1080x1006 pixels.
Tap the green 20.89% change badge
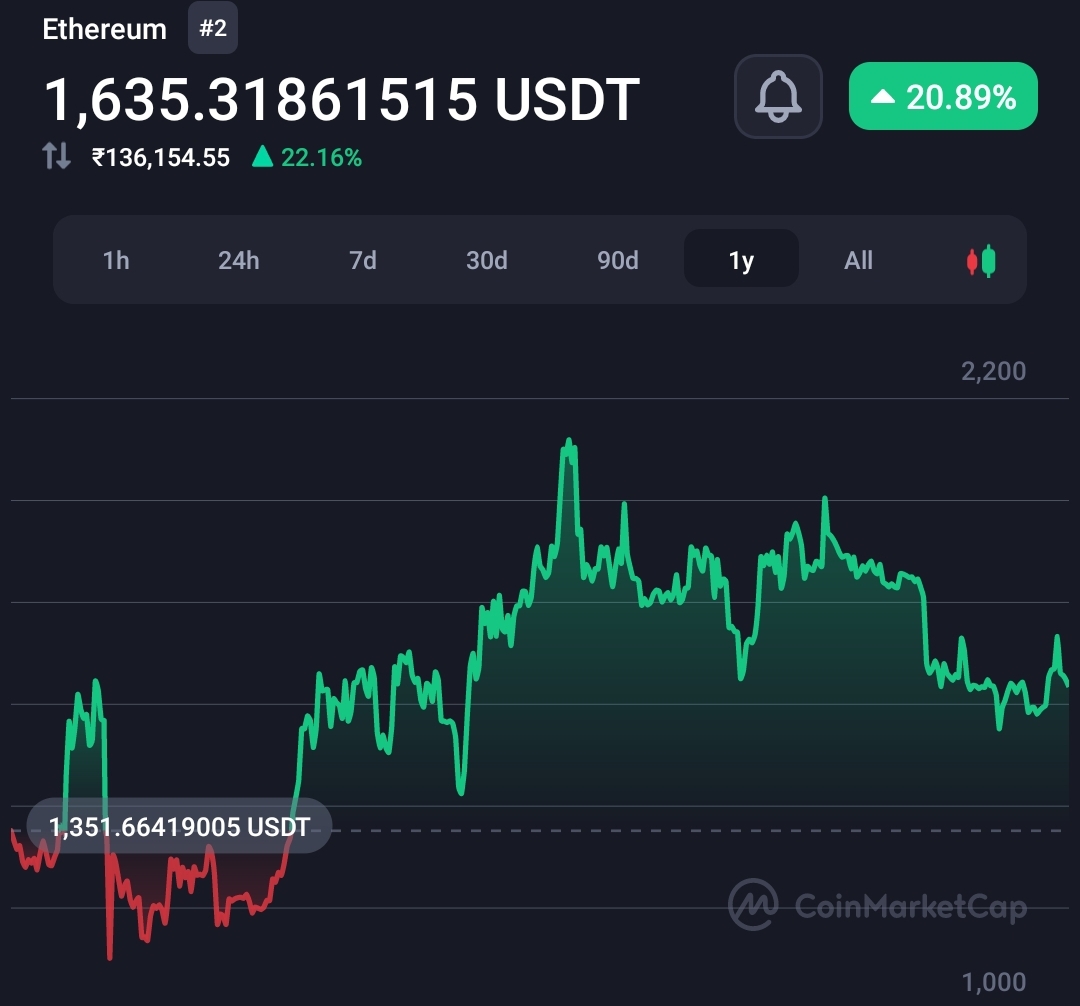pos(943,96)
